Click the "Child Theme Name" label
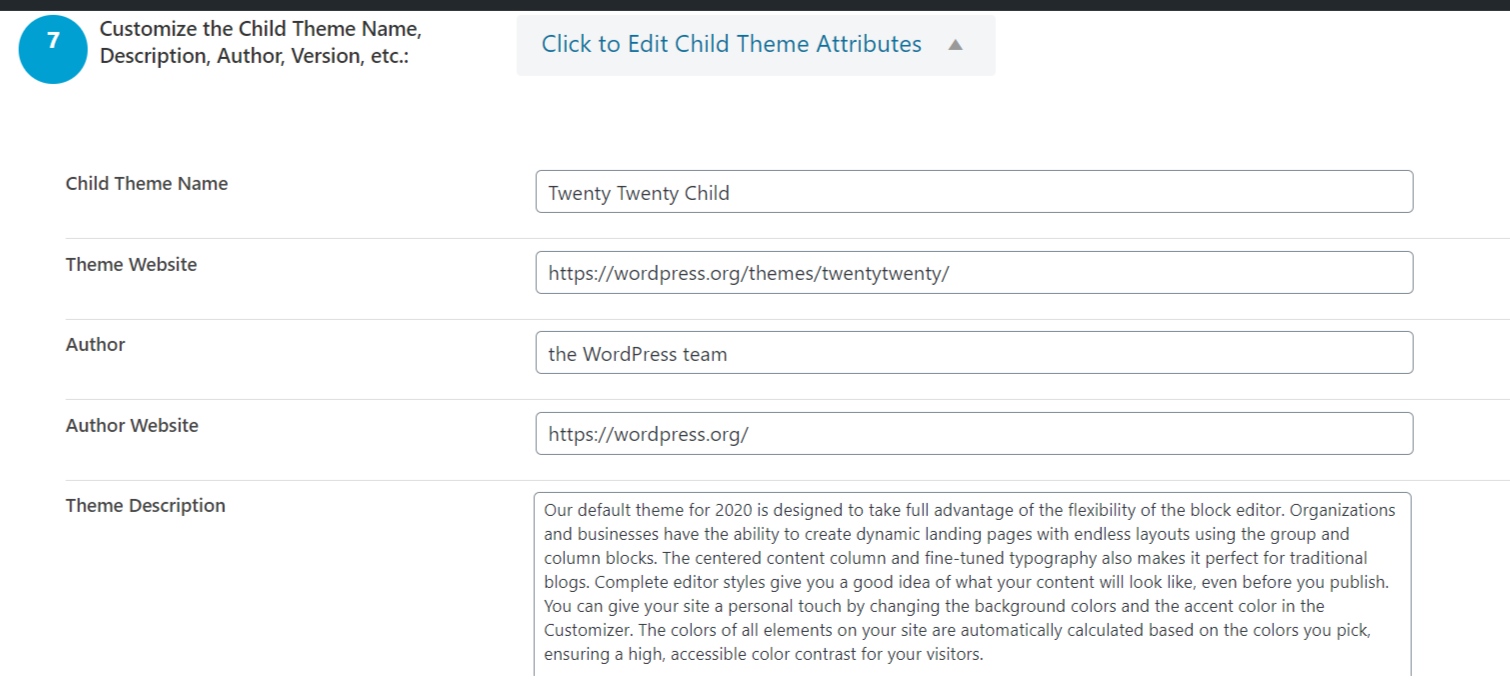This screenshot has width=1510, height=691. (x=146, y=183)
